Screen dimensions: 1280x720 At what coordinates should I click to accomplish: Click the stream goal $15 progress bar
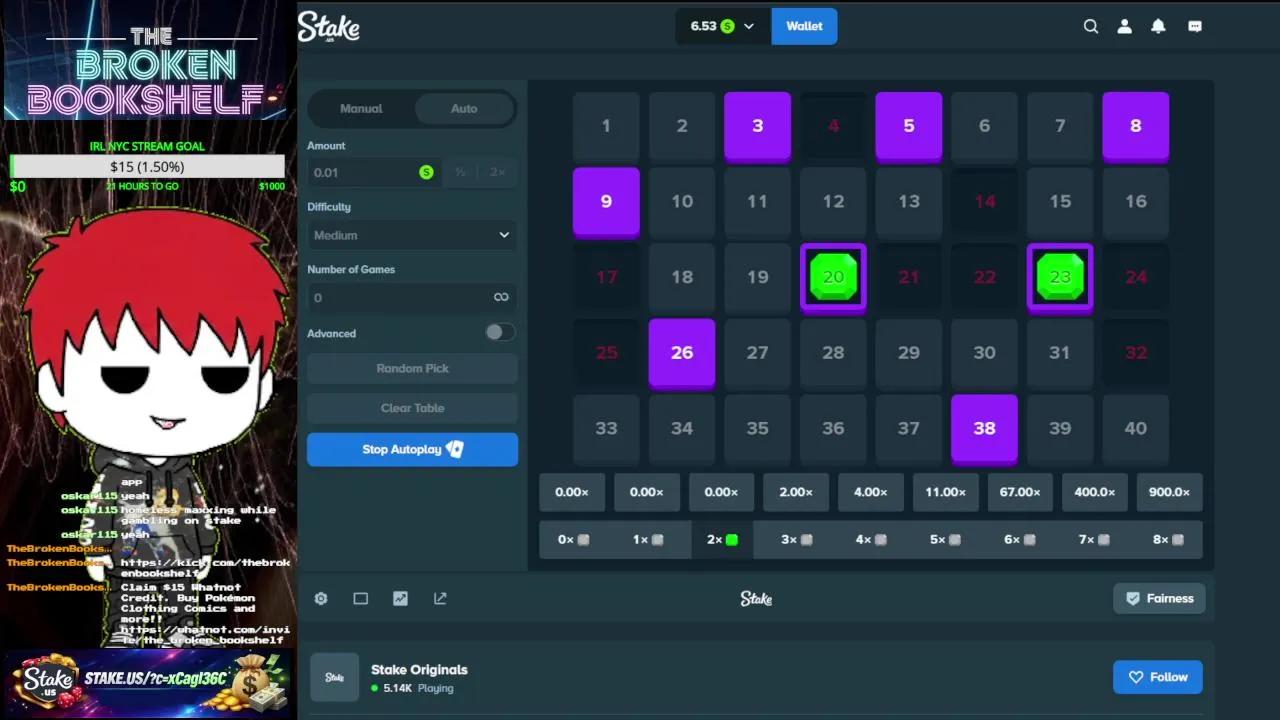147,166
